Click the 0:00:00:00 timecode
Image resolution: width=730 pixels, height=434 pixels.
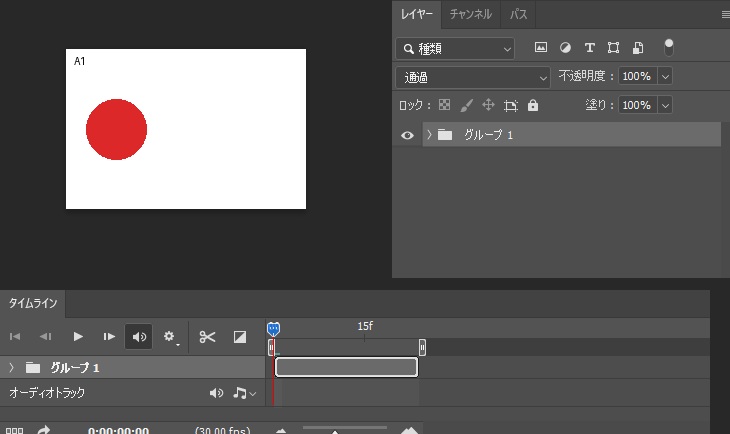pos(118,430)
